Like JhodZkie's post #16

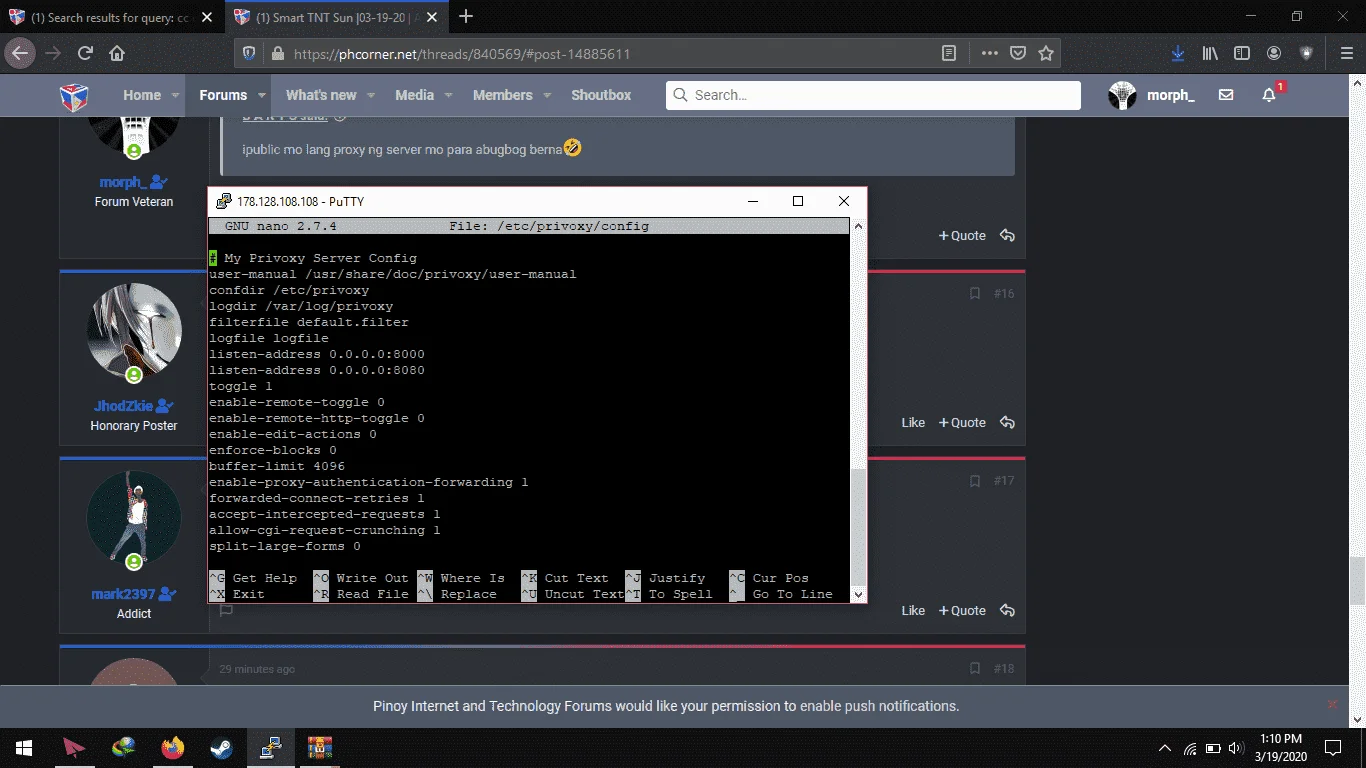click(913, 422)
